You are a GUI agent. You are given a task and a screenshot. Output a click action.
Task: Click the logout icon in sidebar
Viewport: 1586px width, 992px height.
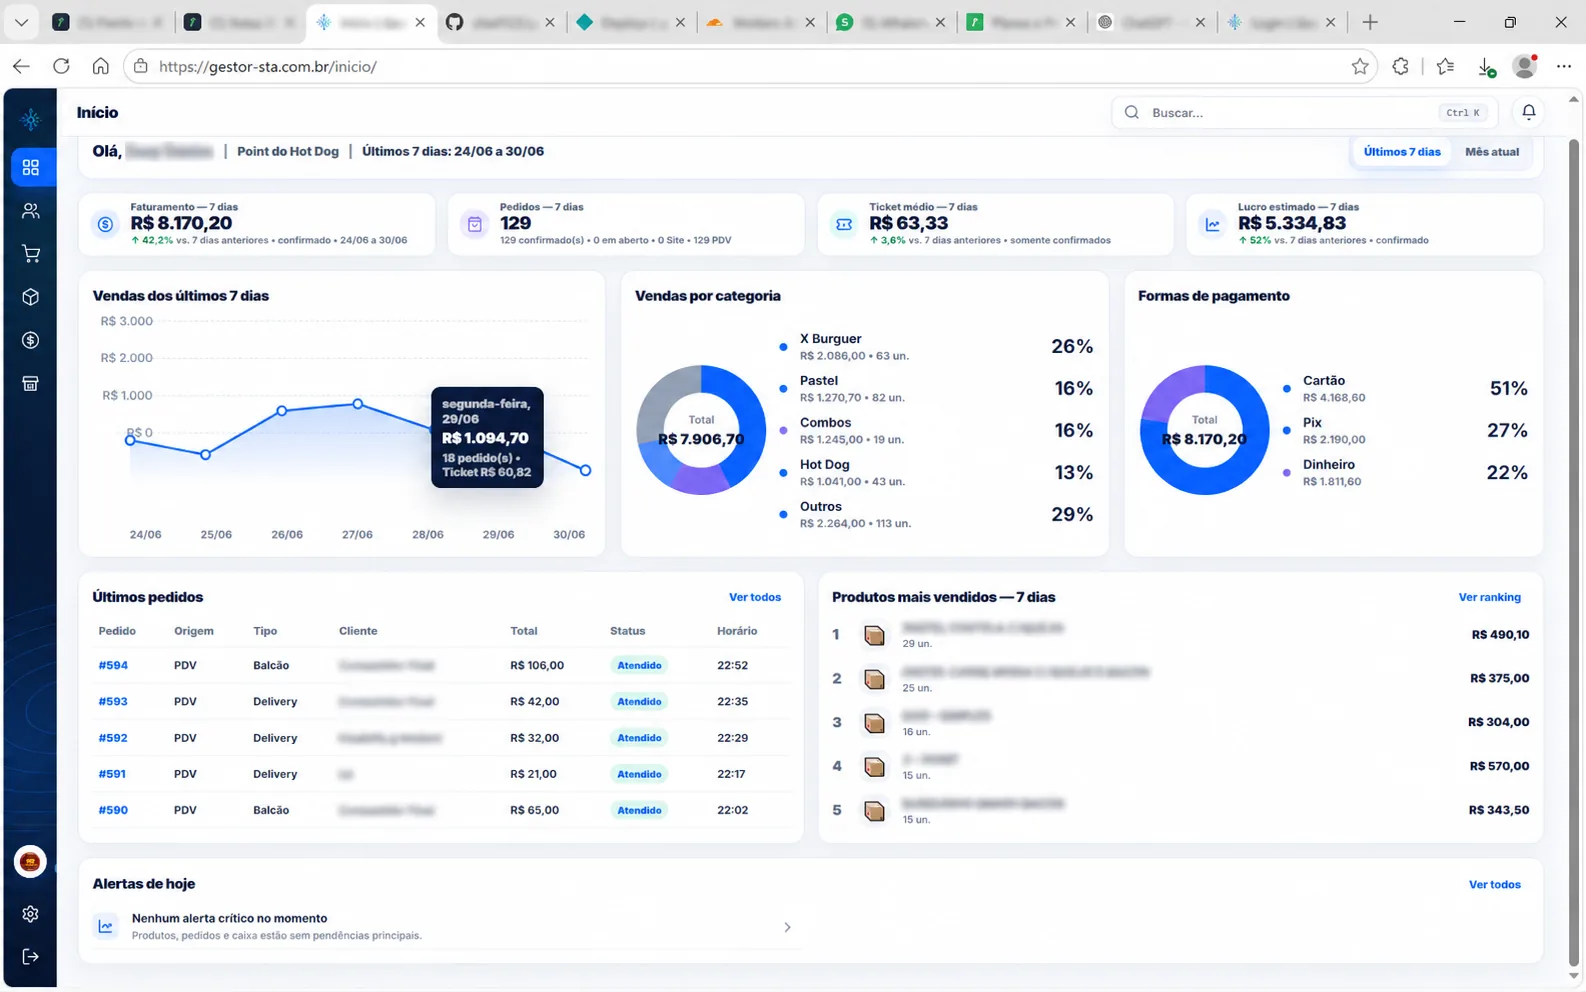31,957
